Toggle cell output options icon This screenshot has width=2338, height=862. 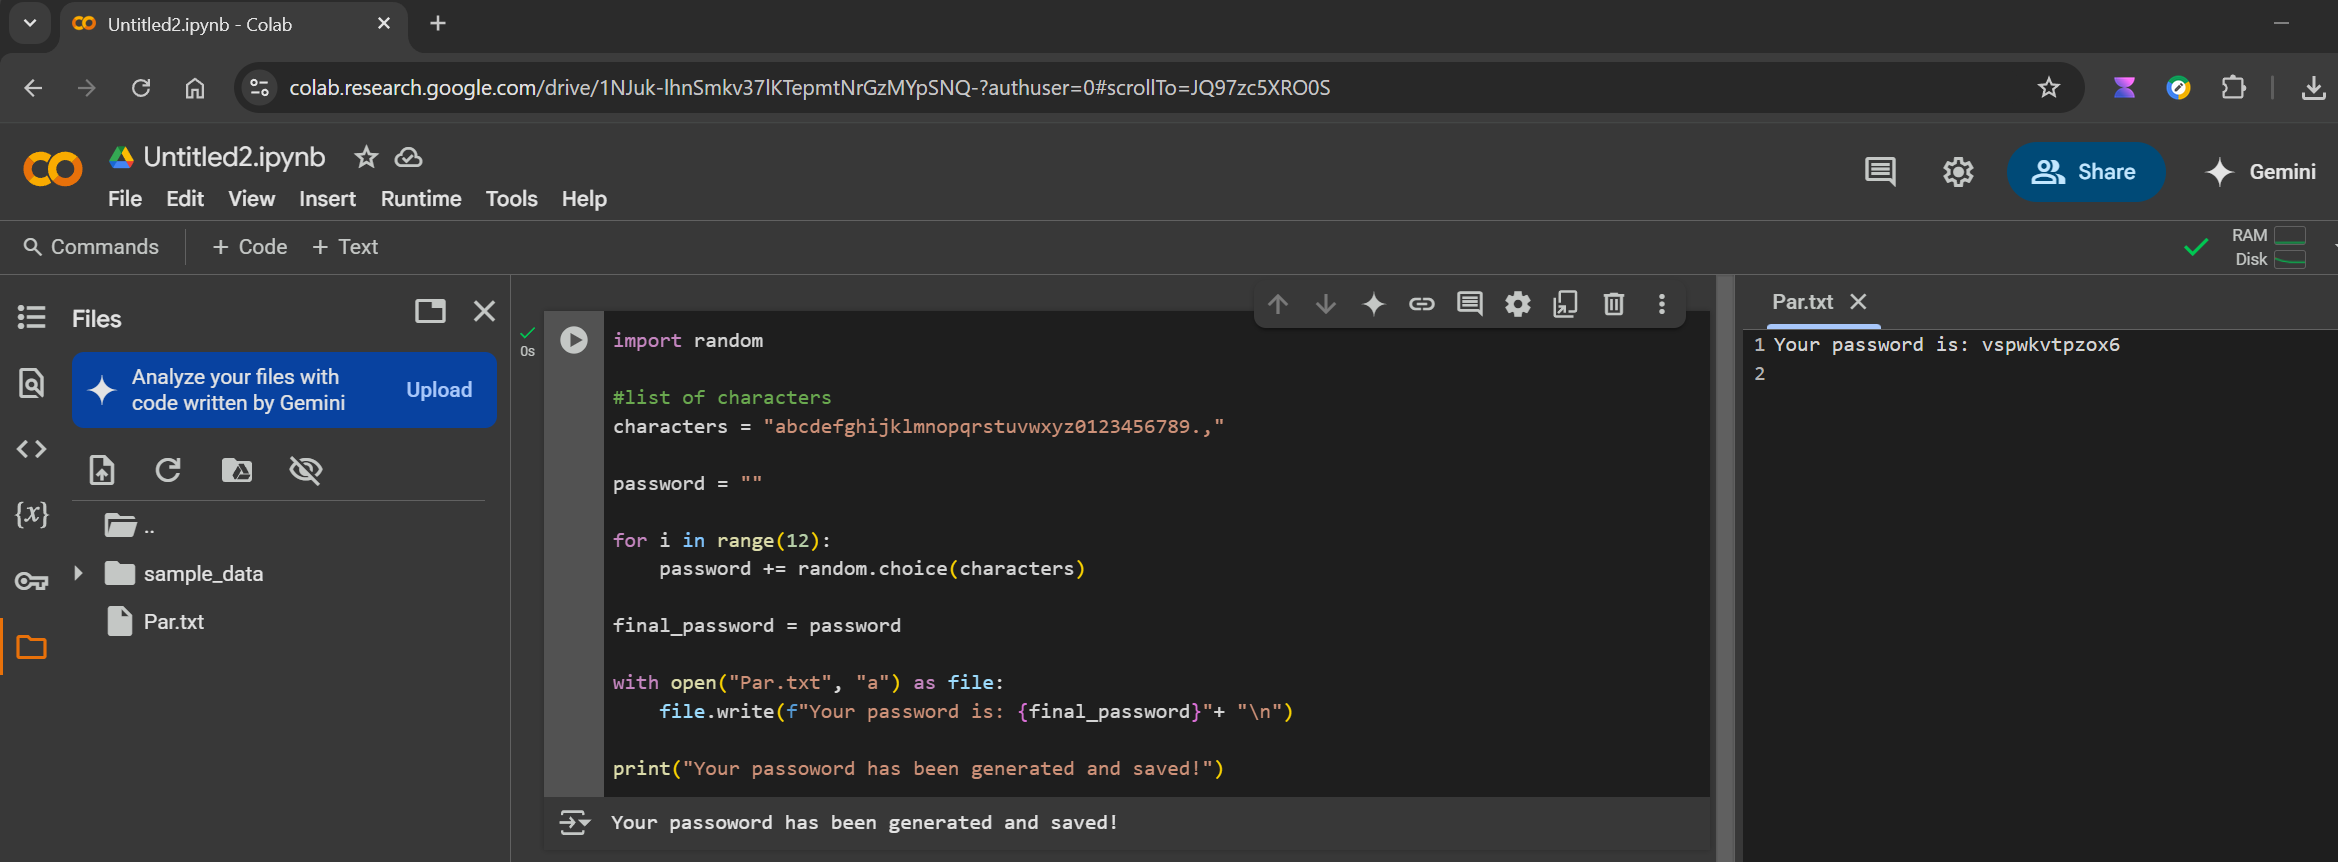pyautogui.click(x=575, y=823)
